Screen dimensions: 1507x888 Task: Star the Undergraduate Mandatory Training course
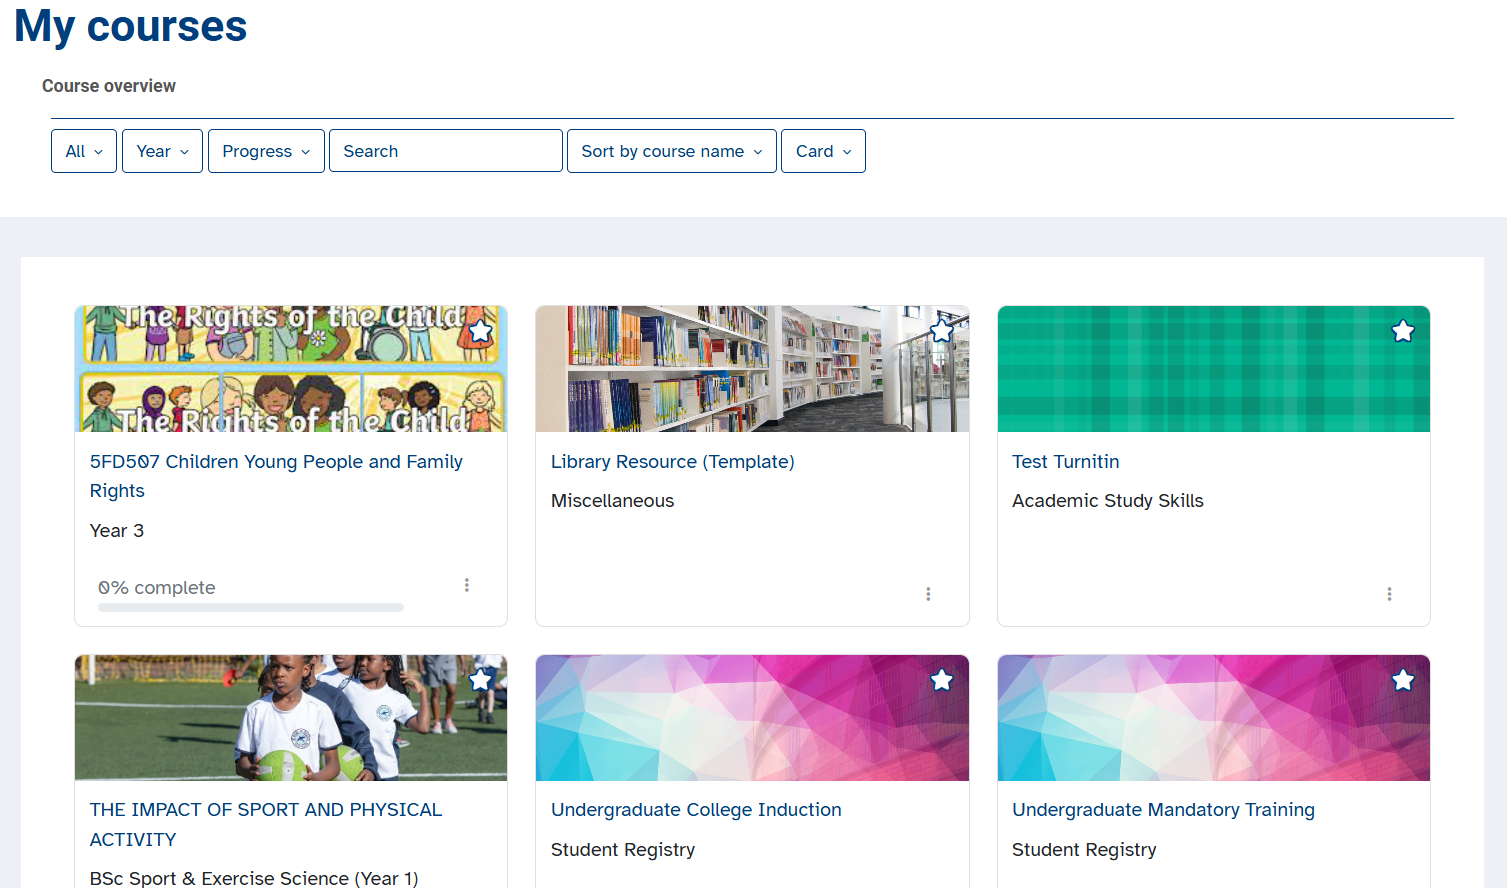click(1402, 679)
